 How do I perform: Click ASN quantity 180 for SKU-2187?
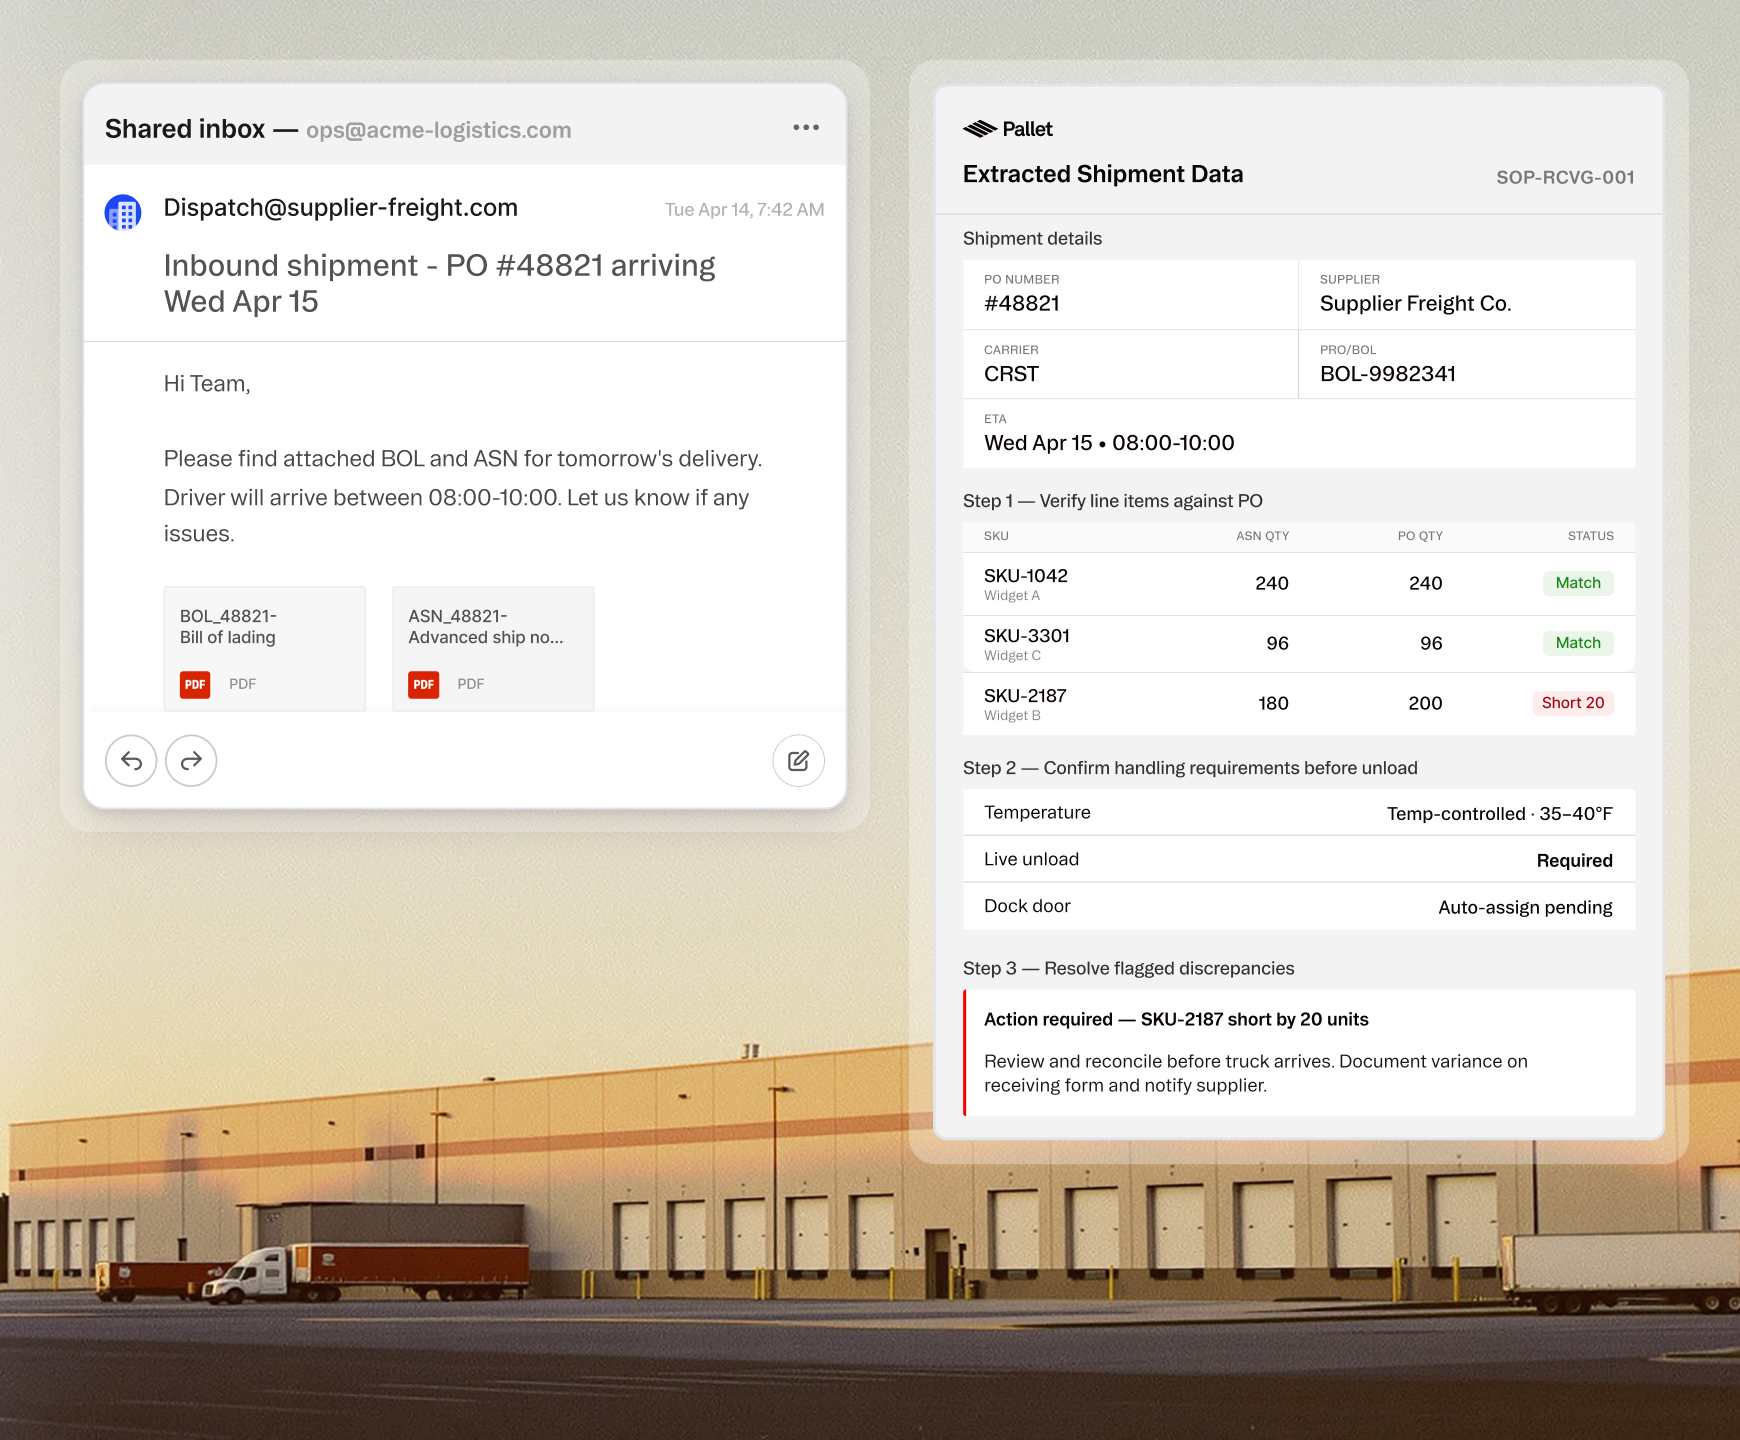[1273, 703]
